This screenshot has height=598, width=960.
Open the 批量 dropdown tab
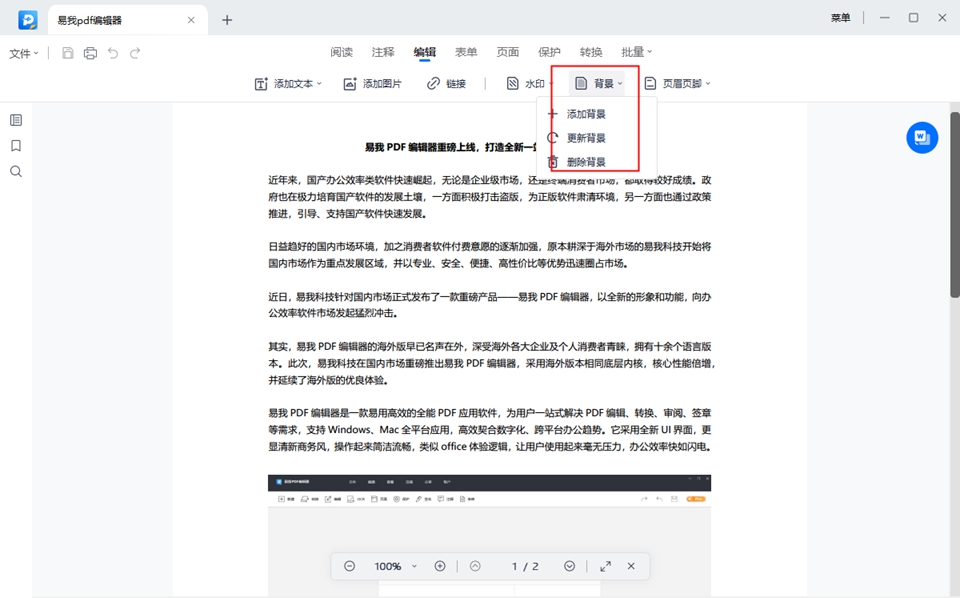[x=637, y=52]
